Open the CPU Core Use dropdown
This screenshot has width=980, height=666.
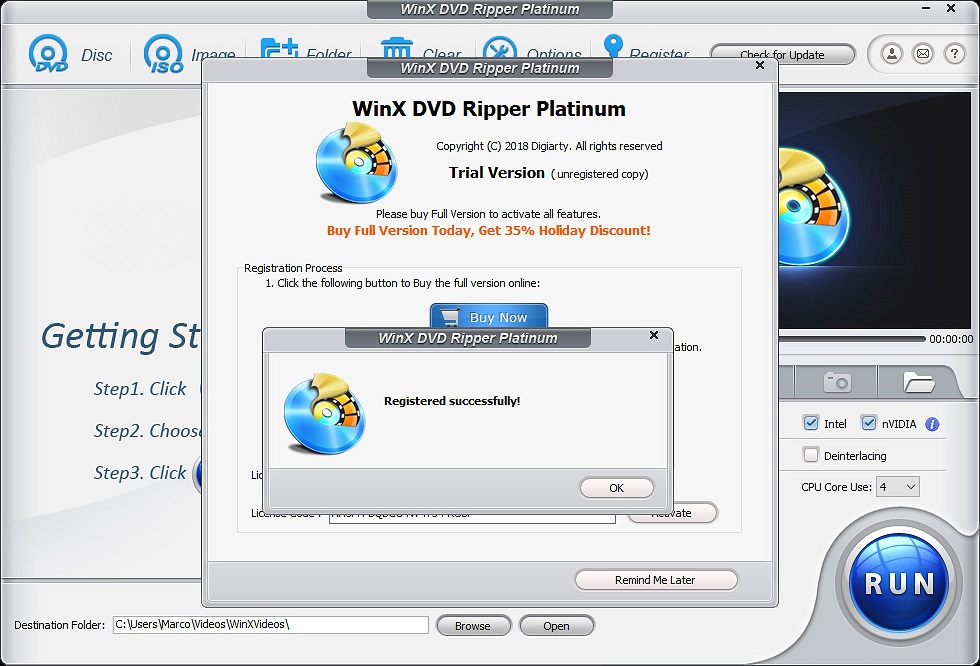coord(898,487)
